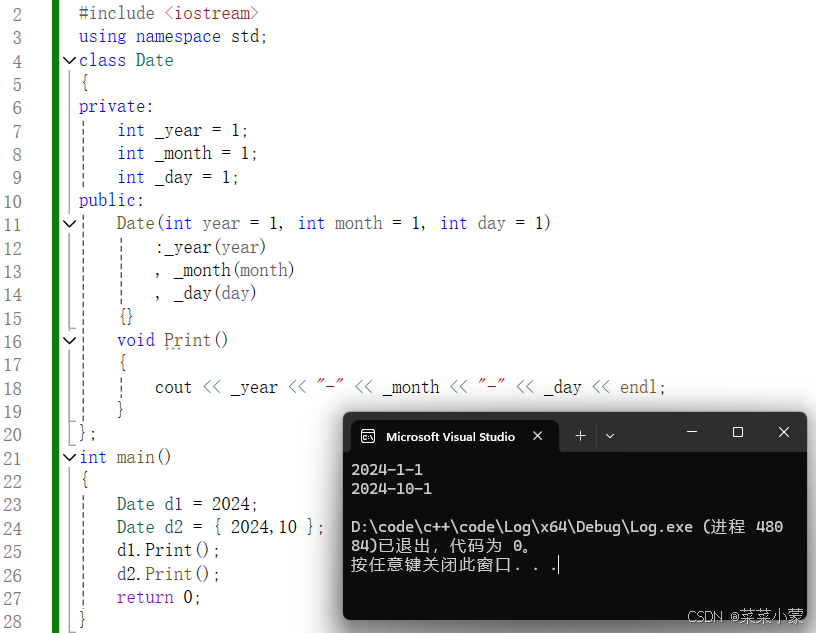The height and width of the screenshot is (633, 816).
Task: Collapse the void Print function block
Action: coord(69,340)
